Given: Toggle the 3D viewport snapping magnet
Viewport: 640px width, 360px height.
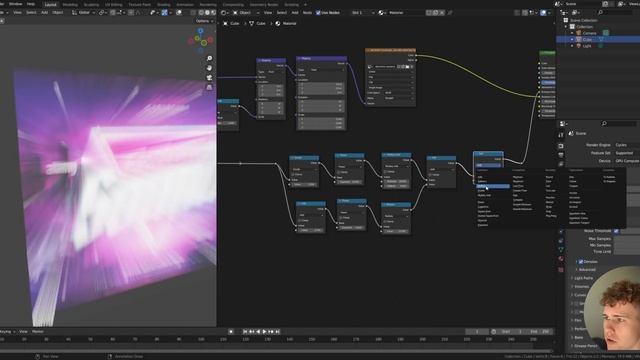Looking at the screenshot, I should tap(113, 13).
